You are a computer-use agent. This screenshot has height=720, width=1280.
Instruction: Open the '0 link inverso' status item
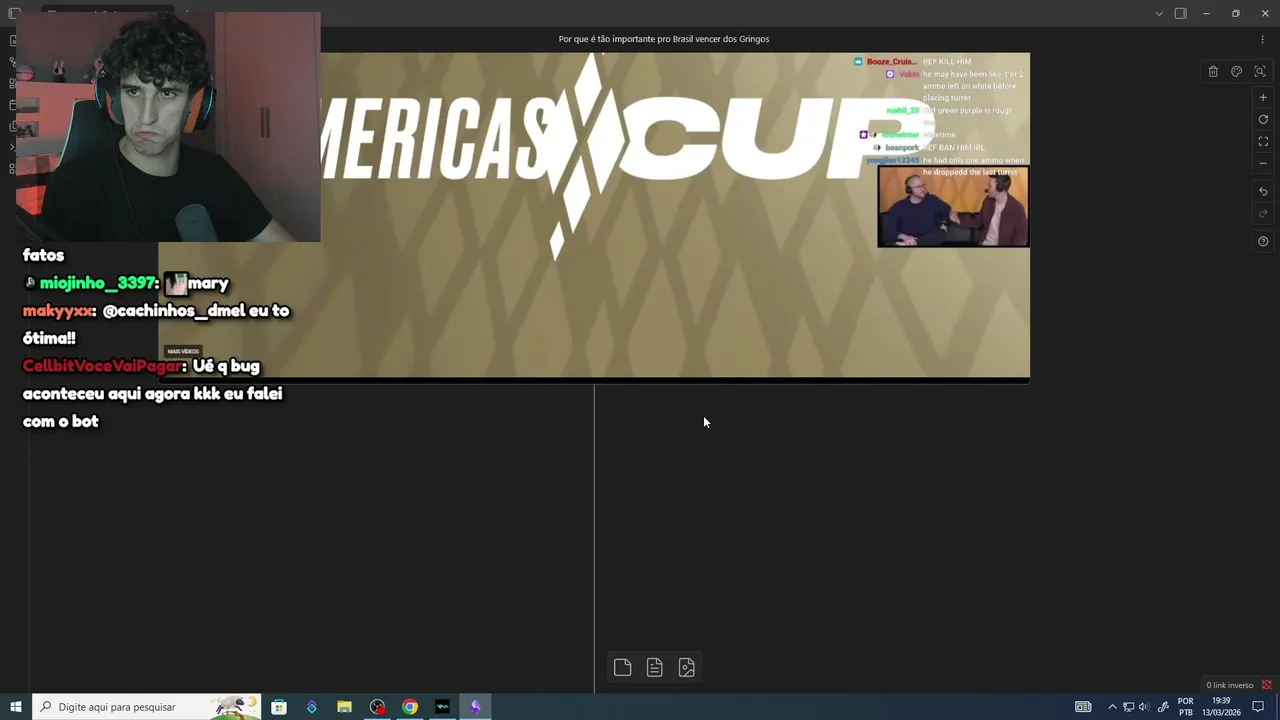tap(1229, 685)
